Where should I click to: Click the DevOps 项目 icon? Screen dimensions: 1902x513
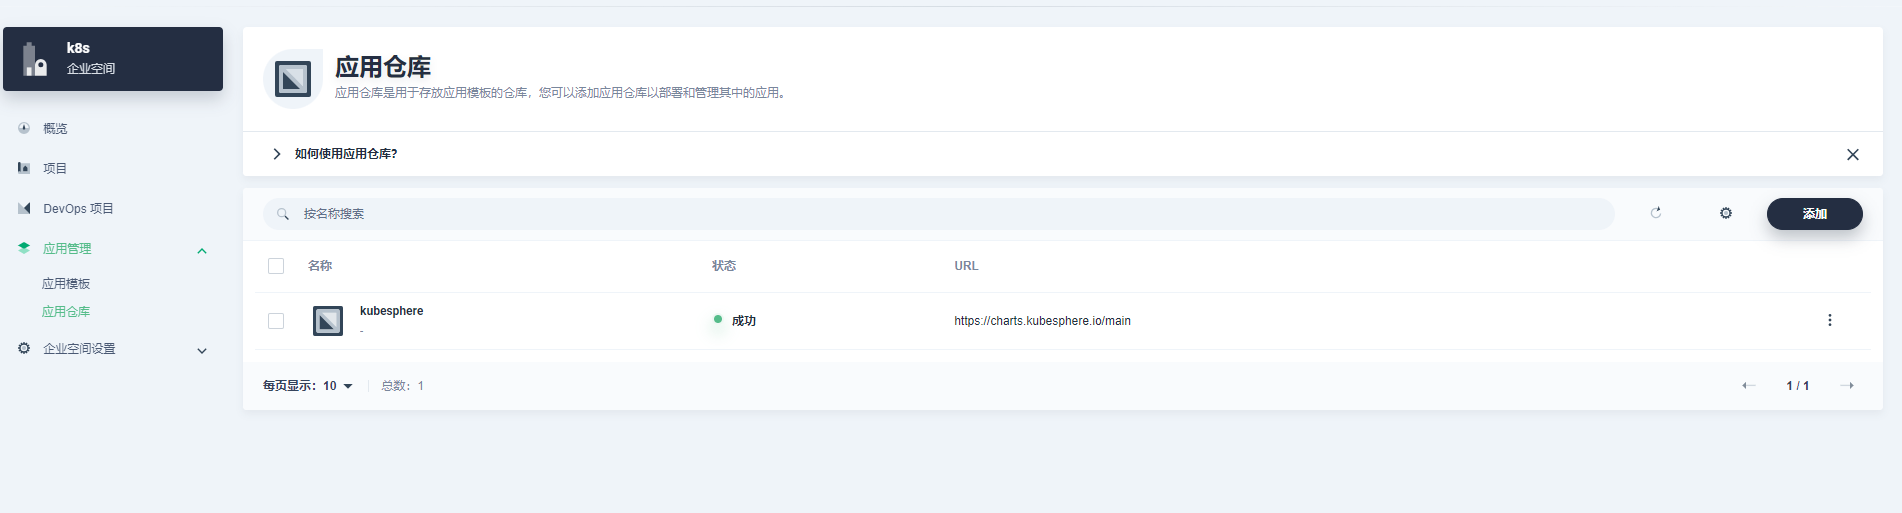[x=24, y=208]
